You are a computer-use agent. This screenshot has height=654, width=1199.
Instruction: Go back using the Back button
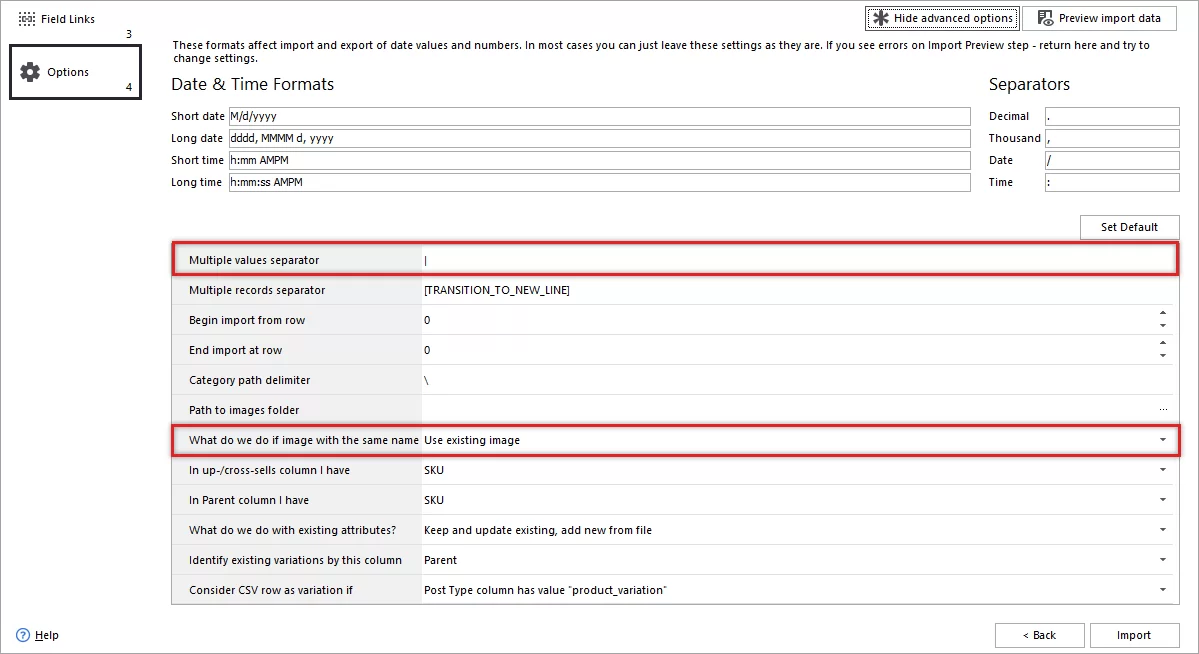click(1040, 635)
